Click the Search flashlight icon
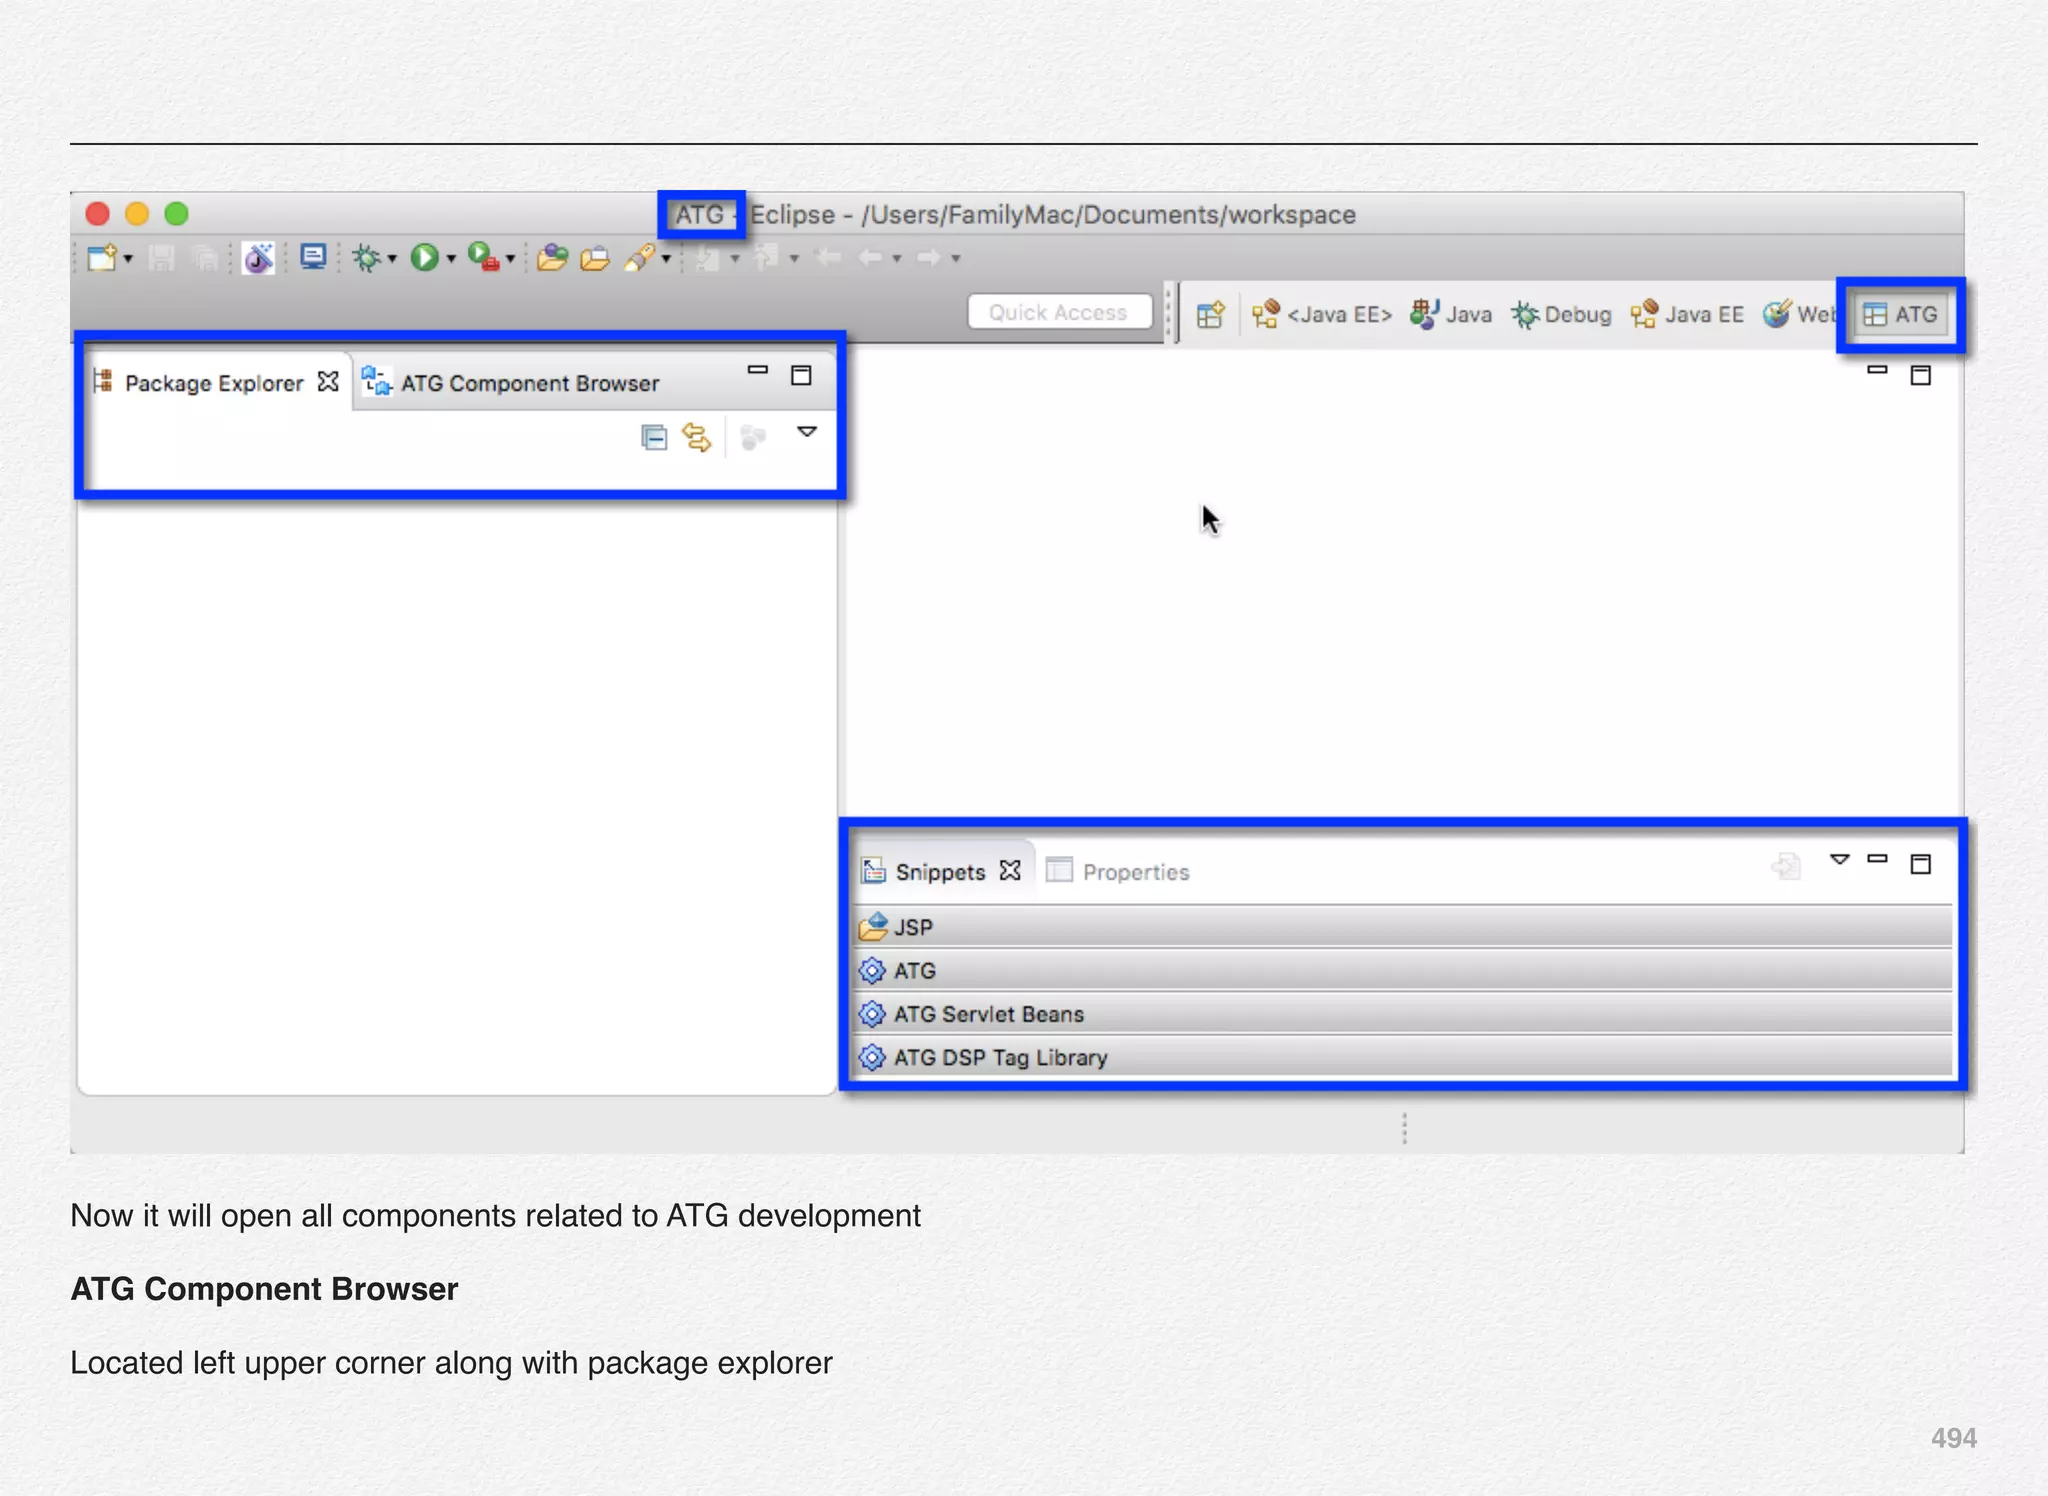The image size is (2048, 1496). pos(640,258)
